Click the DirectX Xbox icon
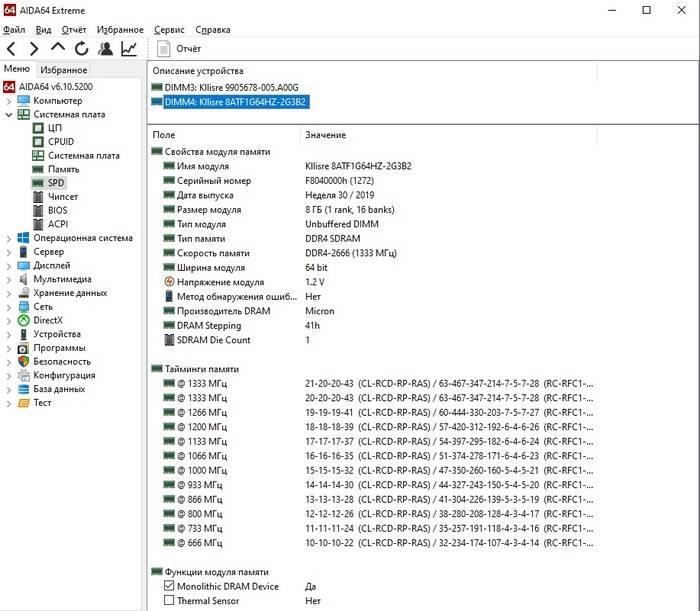 pos(24,320)
